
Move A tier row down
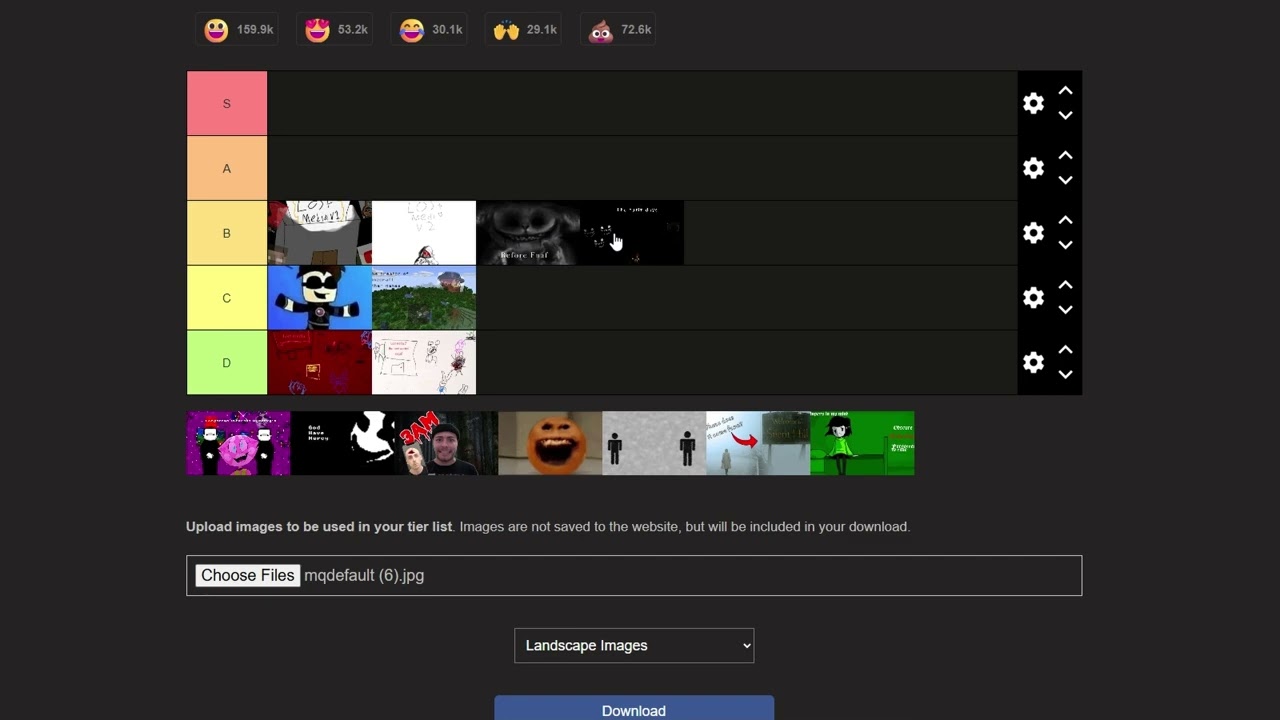[x=1066, y=180]
